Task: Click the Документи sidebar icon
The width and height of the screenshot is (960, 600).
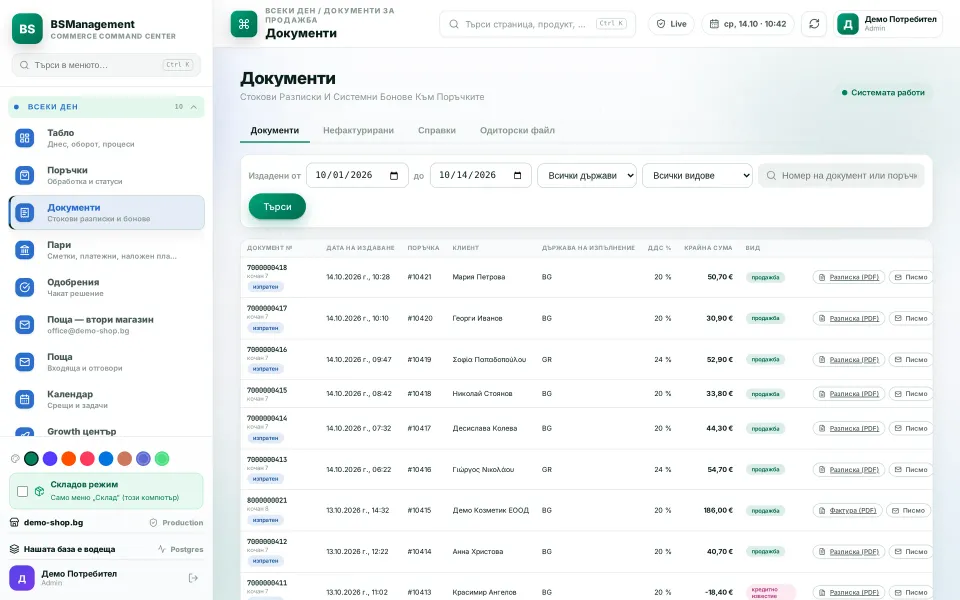Action: pos(24,212)
